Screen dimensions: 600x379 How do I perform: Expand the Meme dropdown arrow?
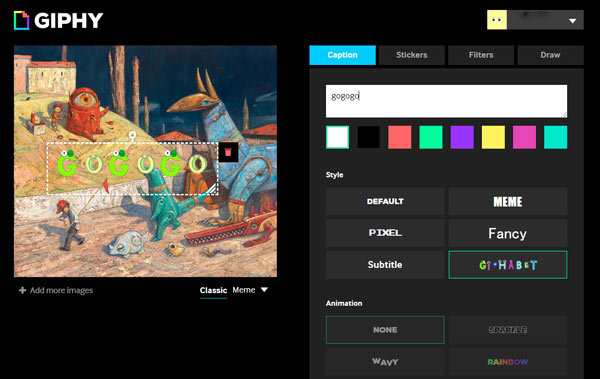coord(264,290)
